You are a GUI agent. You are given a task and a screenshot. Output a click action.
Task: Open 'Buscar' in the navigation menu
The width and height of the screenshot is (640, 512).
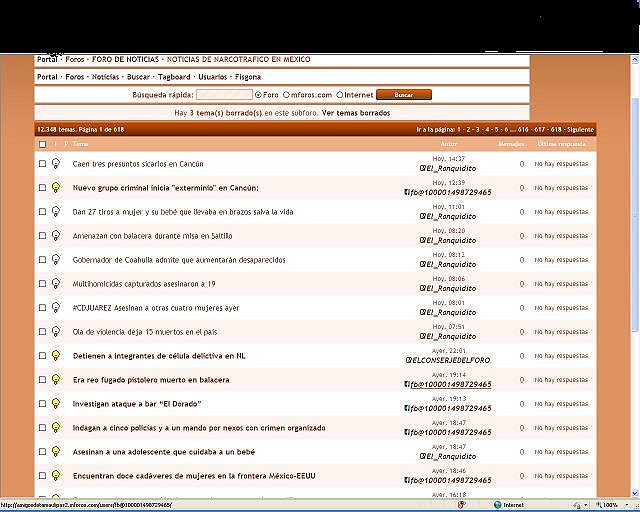[138, 77]
